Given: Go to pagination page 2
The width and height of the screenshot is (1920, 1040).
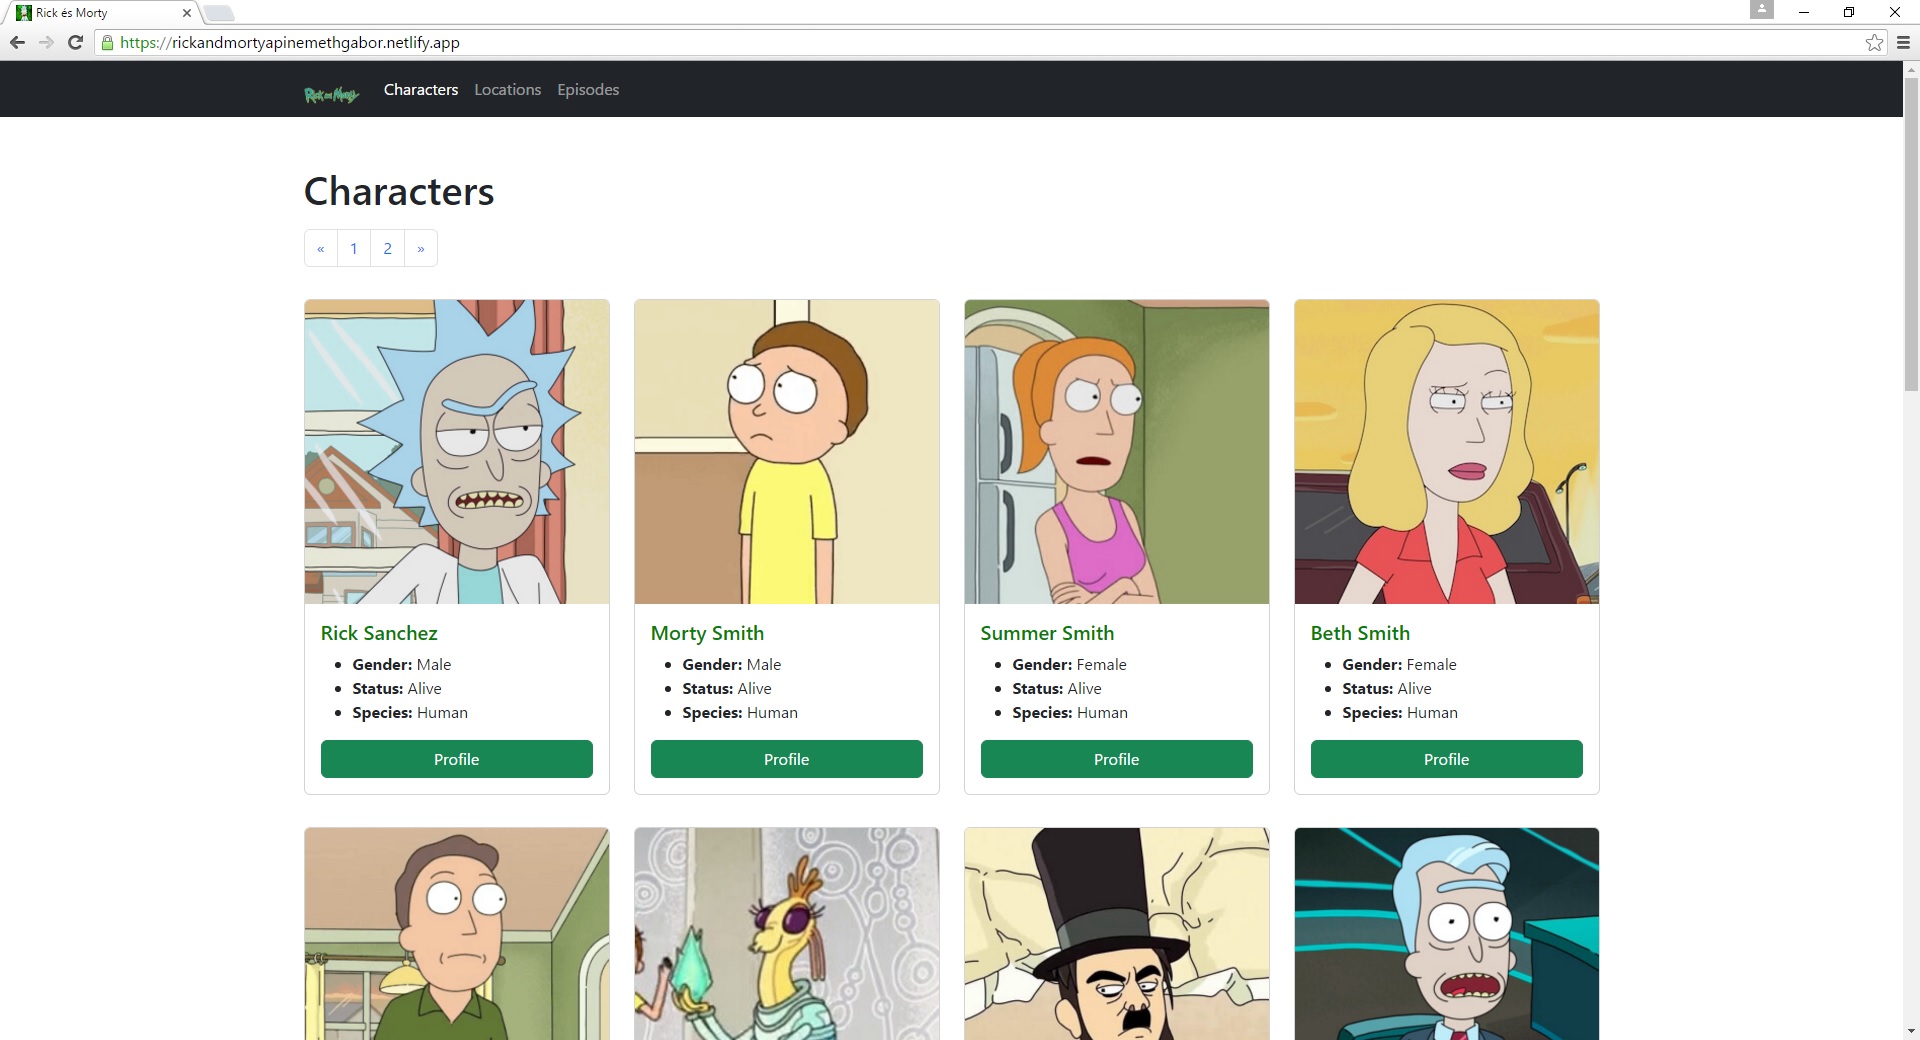Looking at the screenshot, I should click(387, 249).
